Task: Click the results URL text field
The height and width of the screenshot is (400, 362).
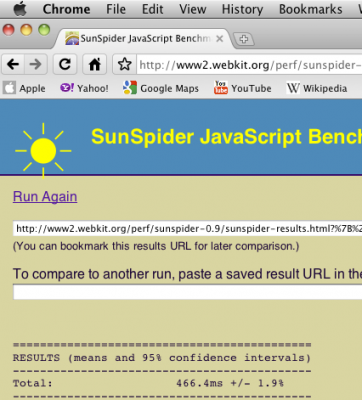Action: [x=187, y=229]
